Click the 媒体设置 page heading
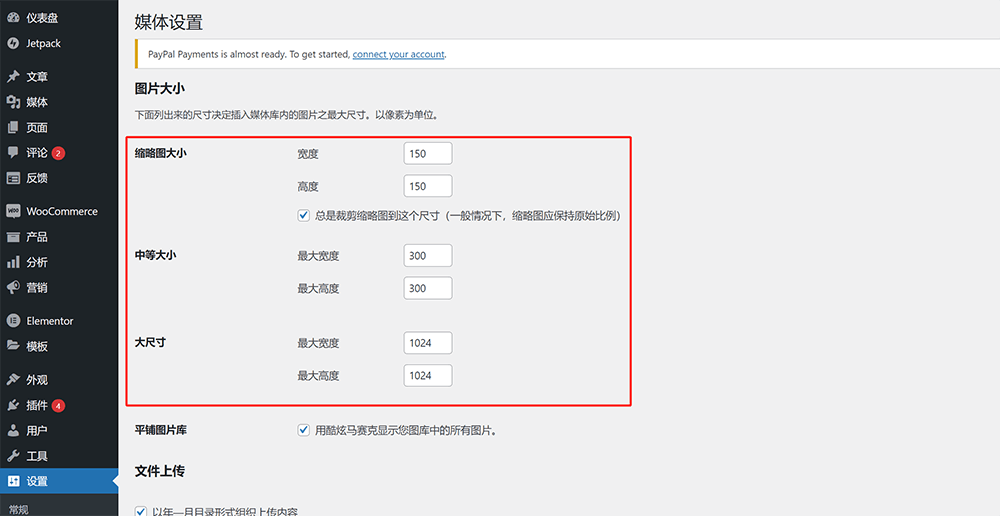1000x516 pixels. pos(168,22)
